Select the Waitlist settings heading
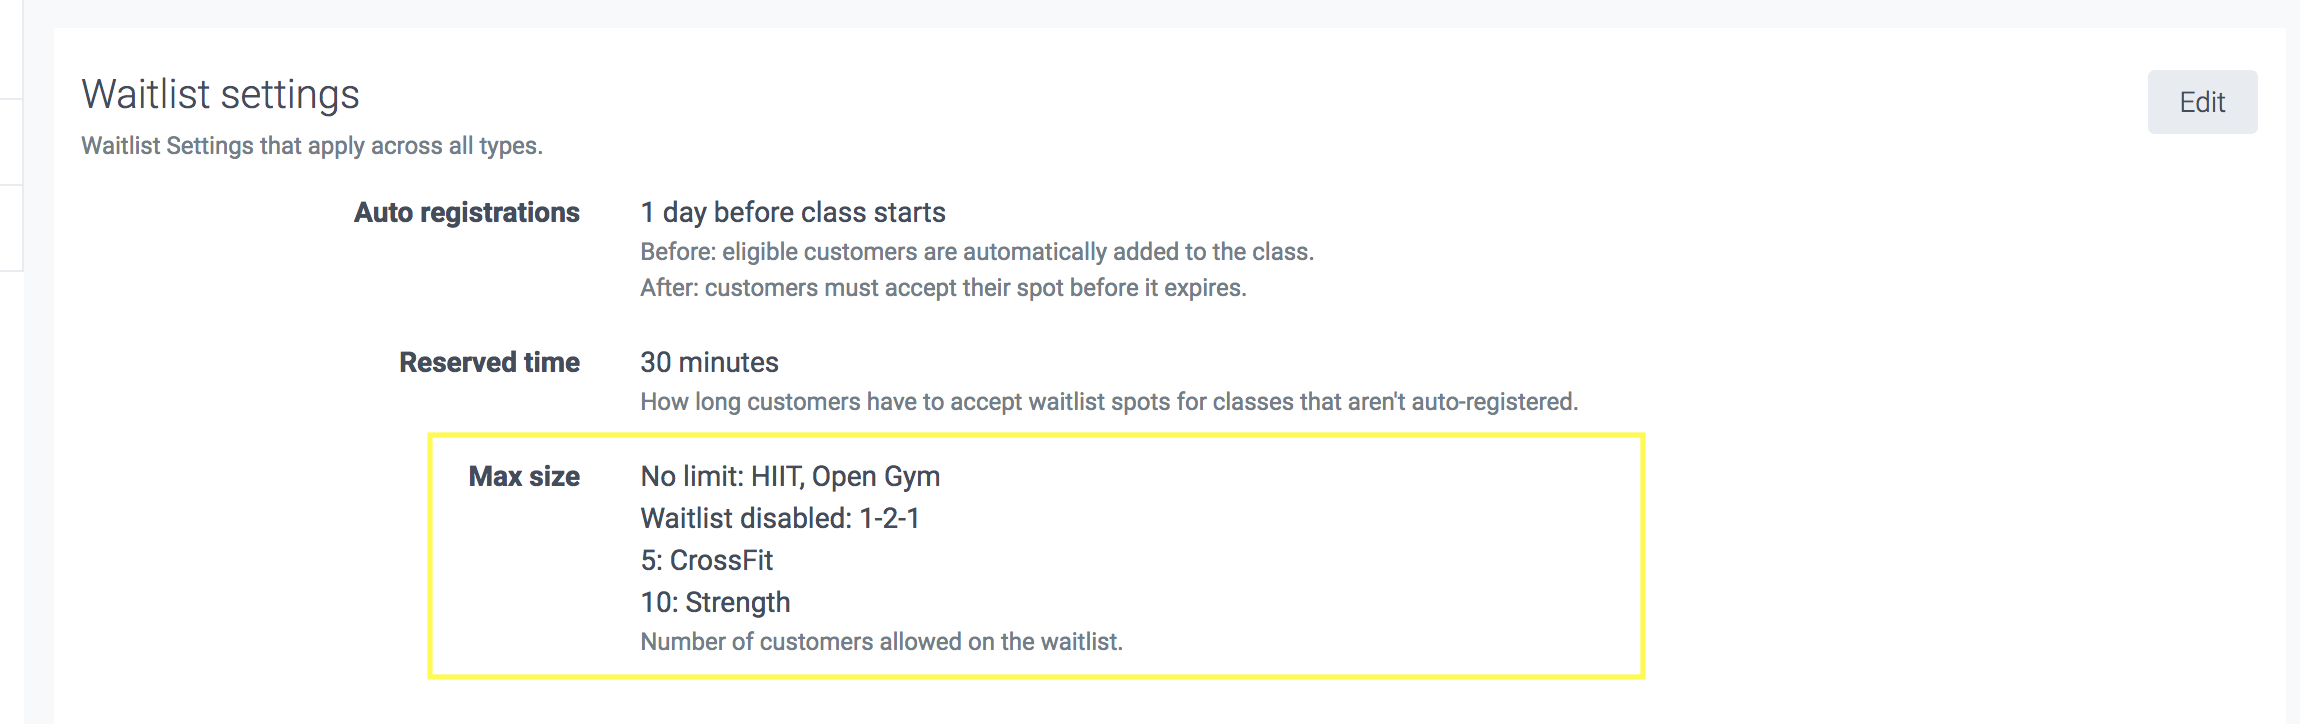The image size is (2300, 724). coord(220,95)
